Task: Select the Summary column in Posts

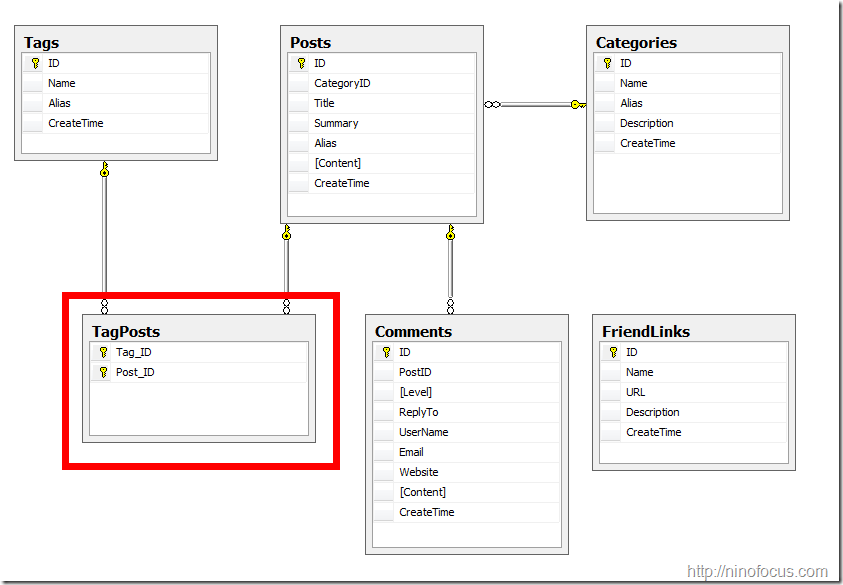Action: 382,123
